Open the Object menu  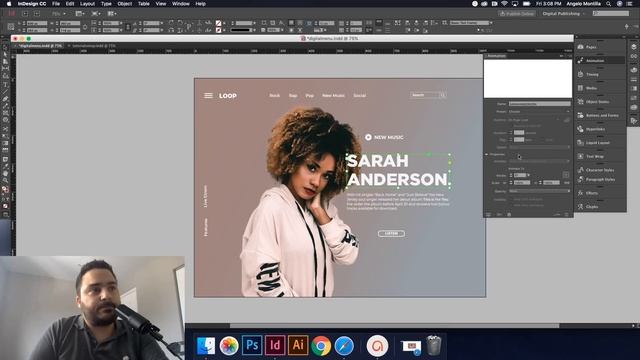click(124, 4)
